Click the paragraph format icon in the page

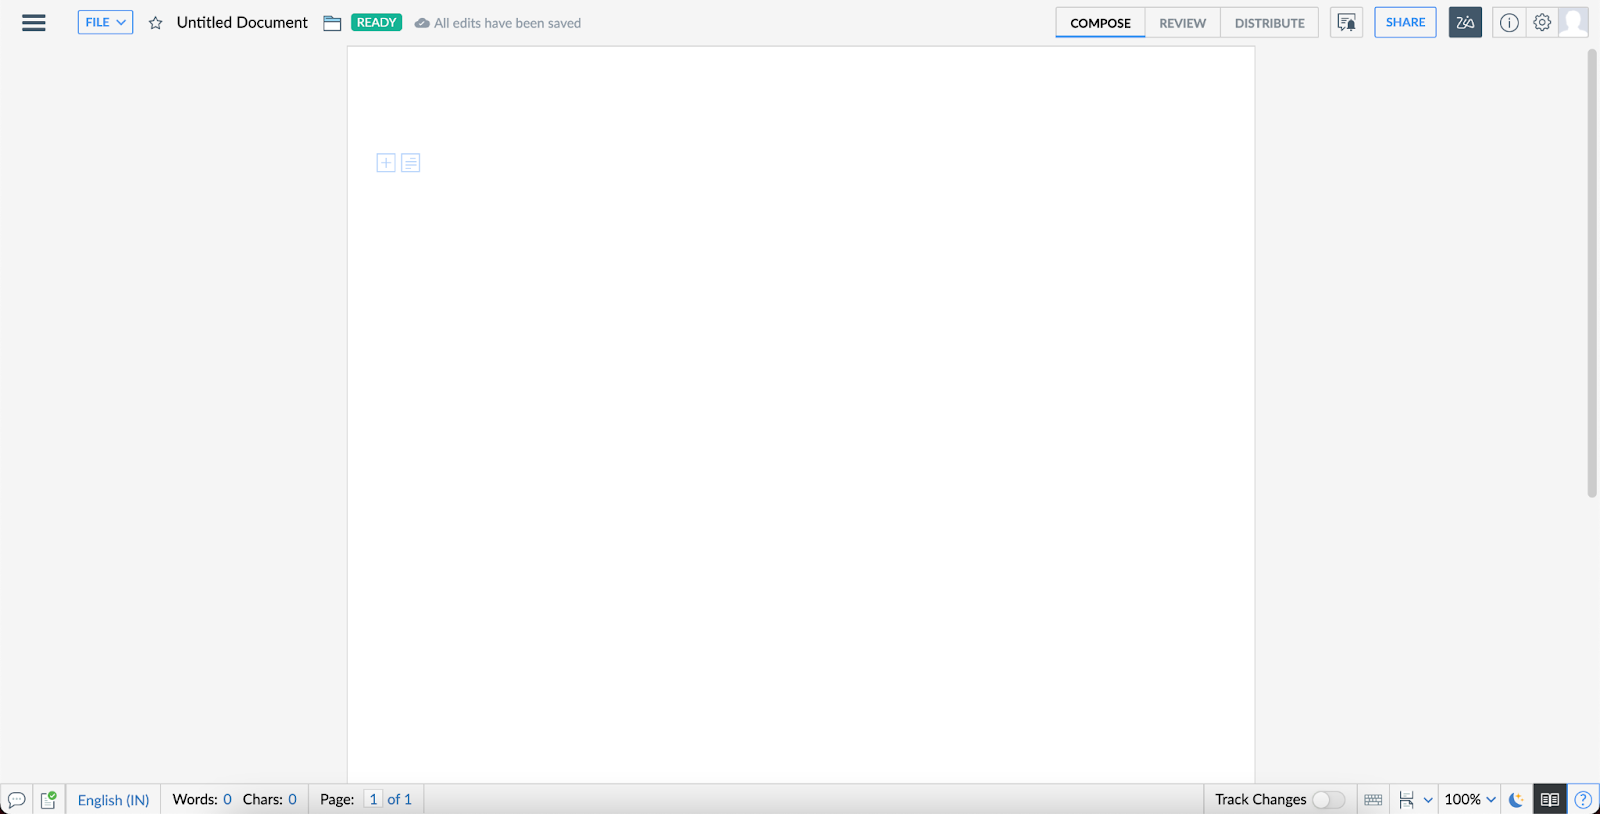(x=410, y=163)
